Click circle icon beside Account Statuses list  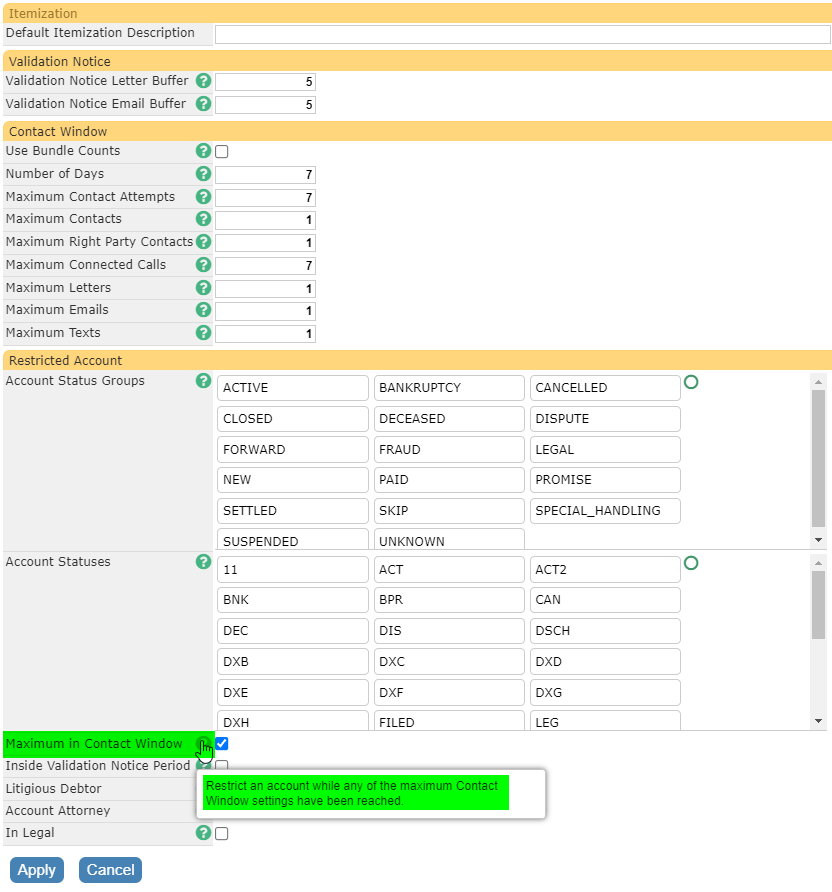click(x=691, y=563)
